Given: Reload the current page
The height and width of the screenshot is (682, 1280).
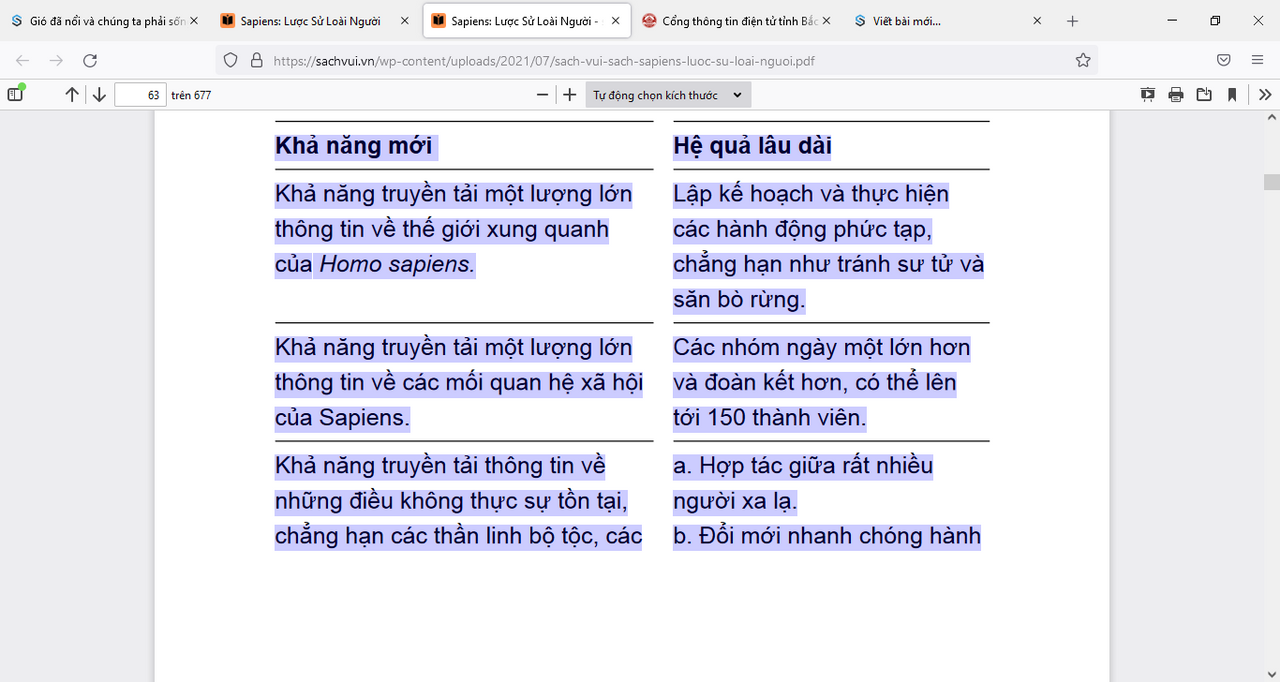Looking at the screenshot, I should pyautogui.click(x=90, y=60).
